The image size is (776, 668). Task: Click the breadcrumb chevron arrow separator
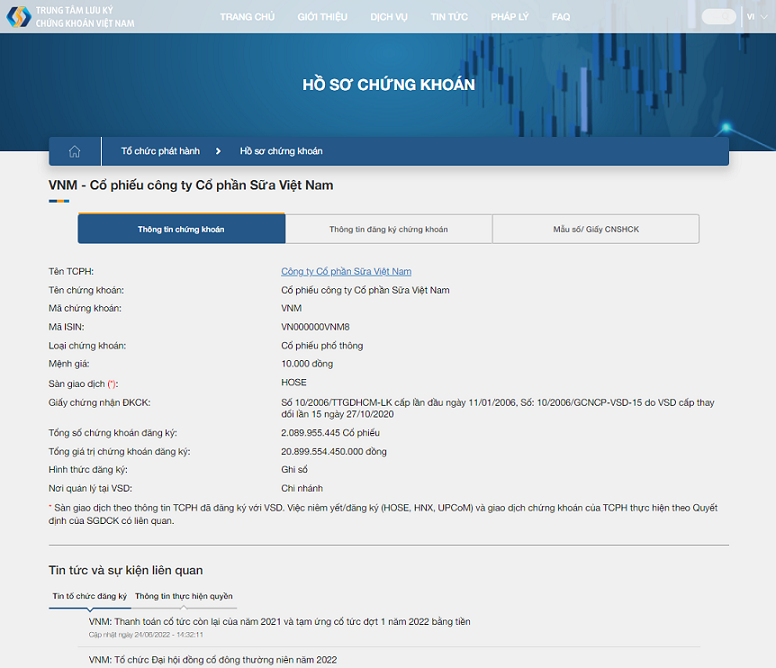[218, 151]
